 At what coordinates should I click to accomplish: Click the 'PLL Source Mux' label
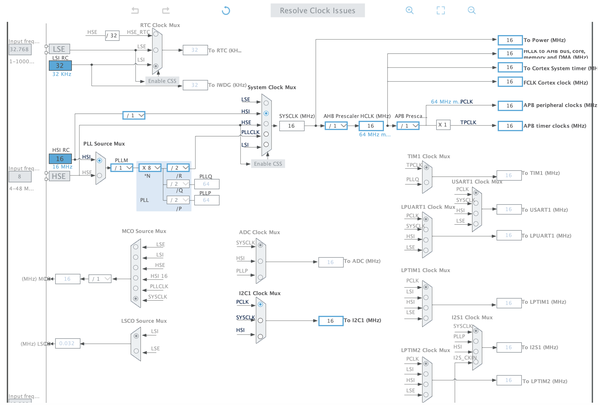(104, 144)
